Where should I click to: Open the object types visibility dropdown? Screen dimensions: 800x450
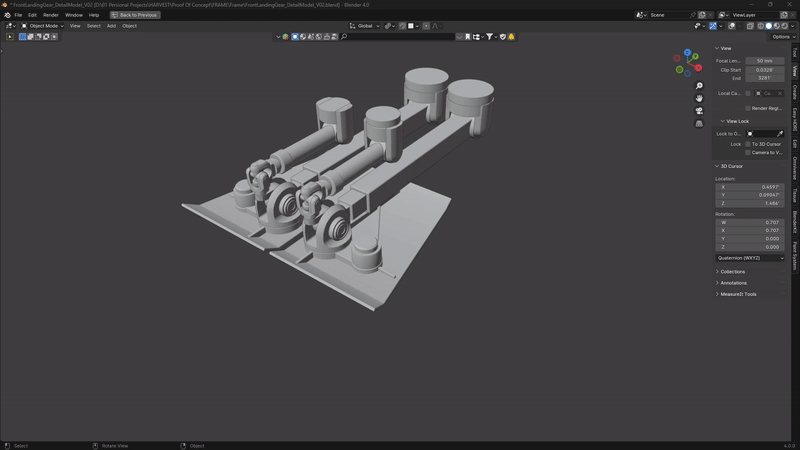point(699,26)
